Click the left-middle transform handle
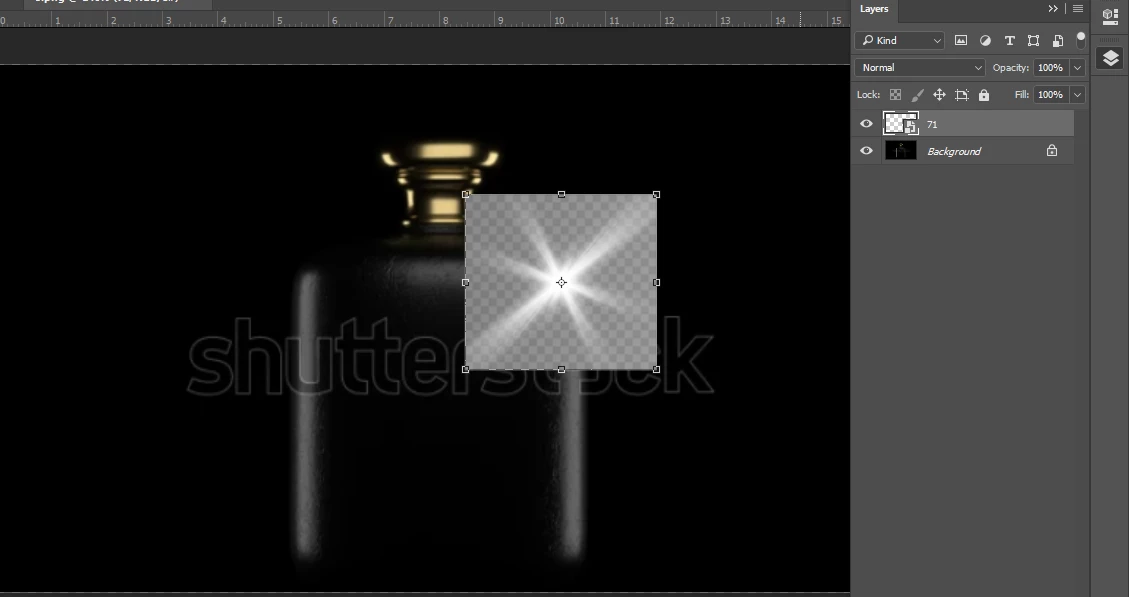 point(466,282)
